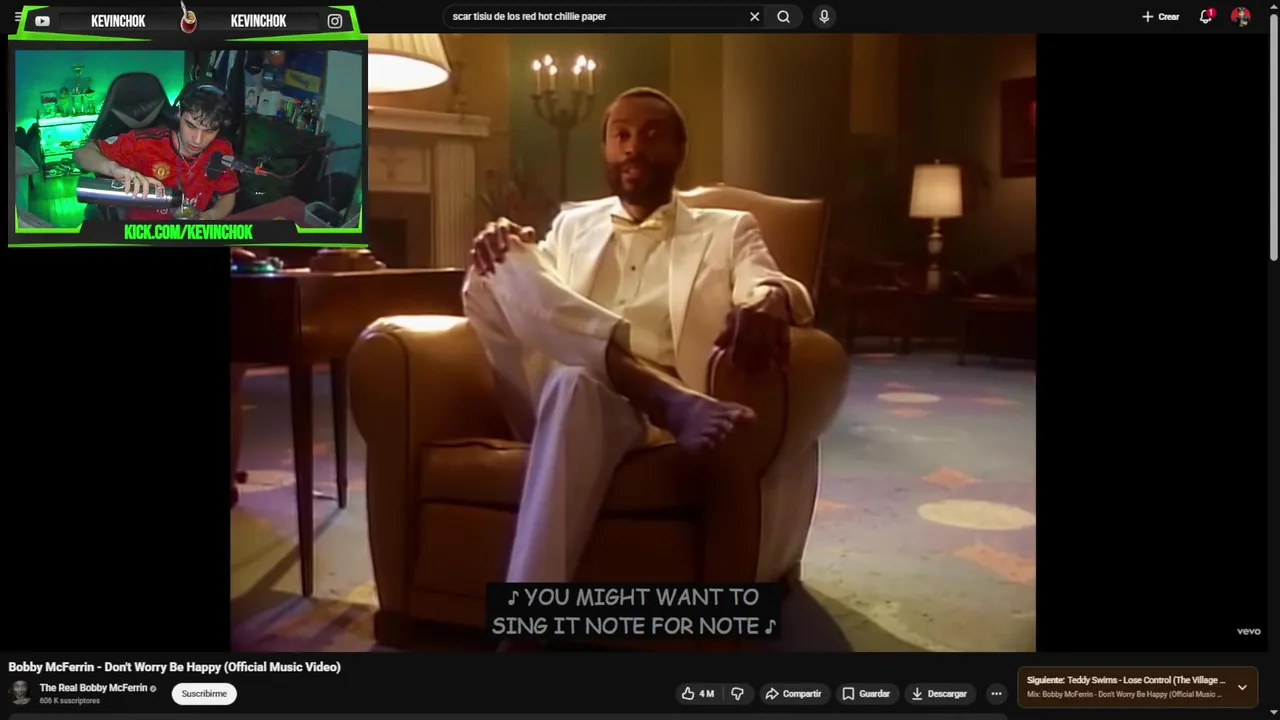Start voice search with the microphone icon
Viewport: 1280px width, 720px height.
pos(824,17)
